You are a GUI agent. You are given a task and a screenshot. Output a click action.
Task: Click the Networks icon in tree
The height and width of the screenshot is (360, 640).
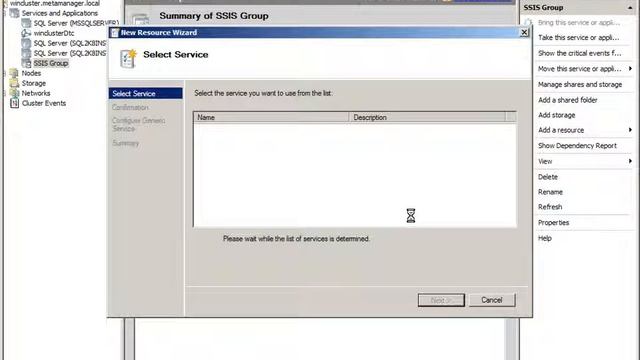pyautogui.click(x=14, y=93)
